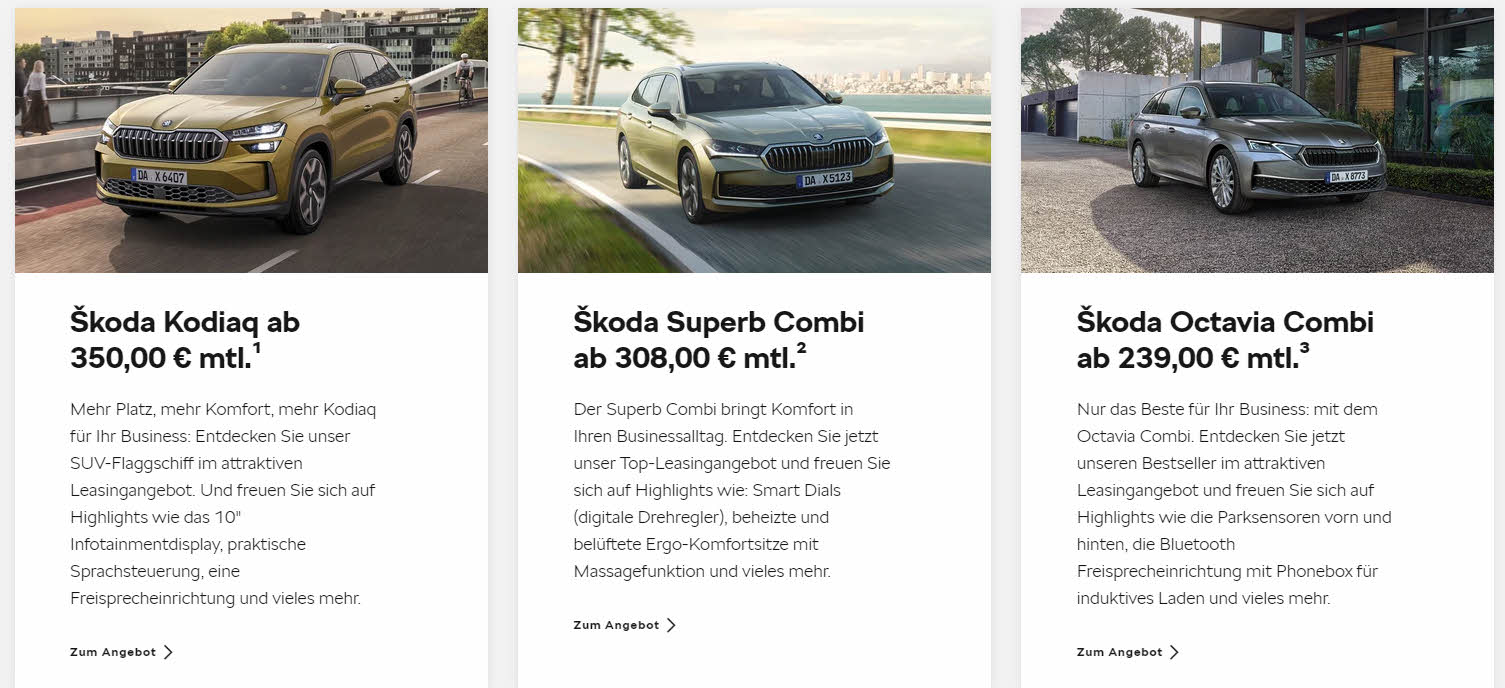Select the yellow Škoda Kodiaq photo
This screenshot has height=688, width=1505.
click(x=251, y=140)
